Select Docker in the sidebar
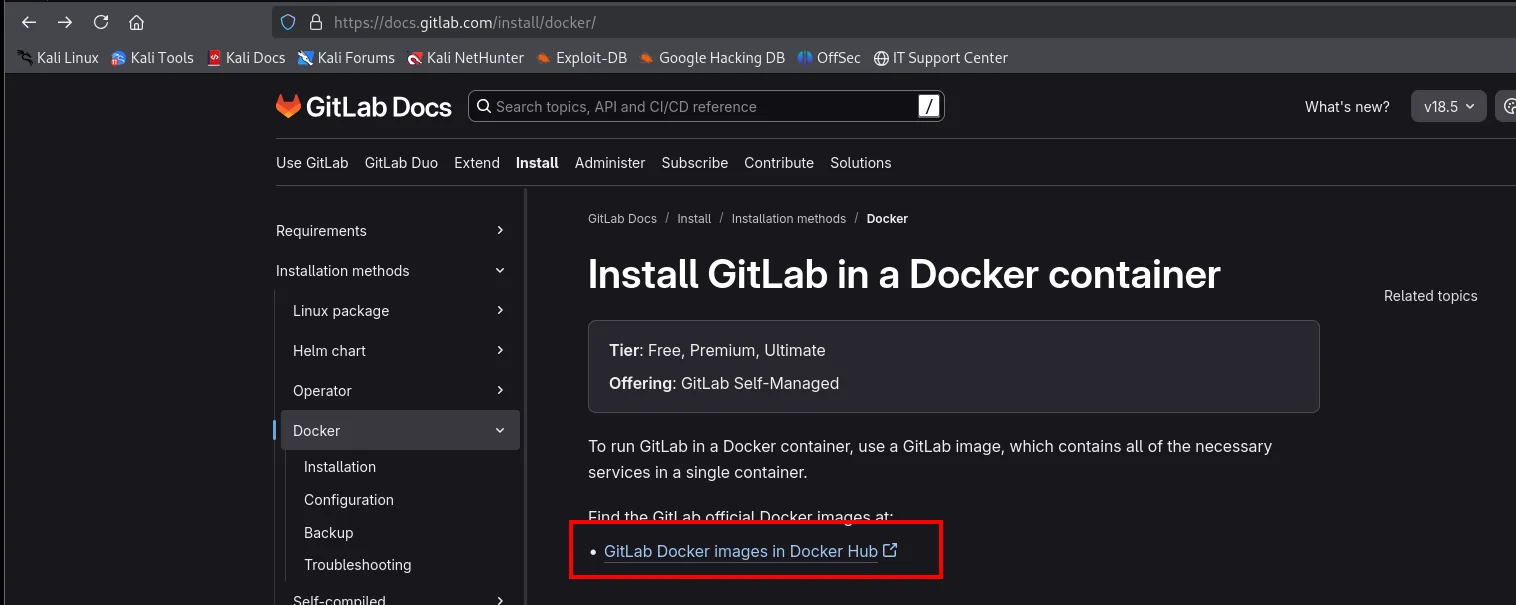This screenshot has height=605, width=1516. pyautogui.click(x=400, y=431)
